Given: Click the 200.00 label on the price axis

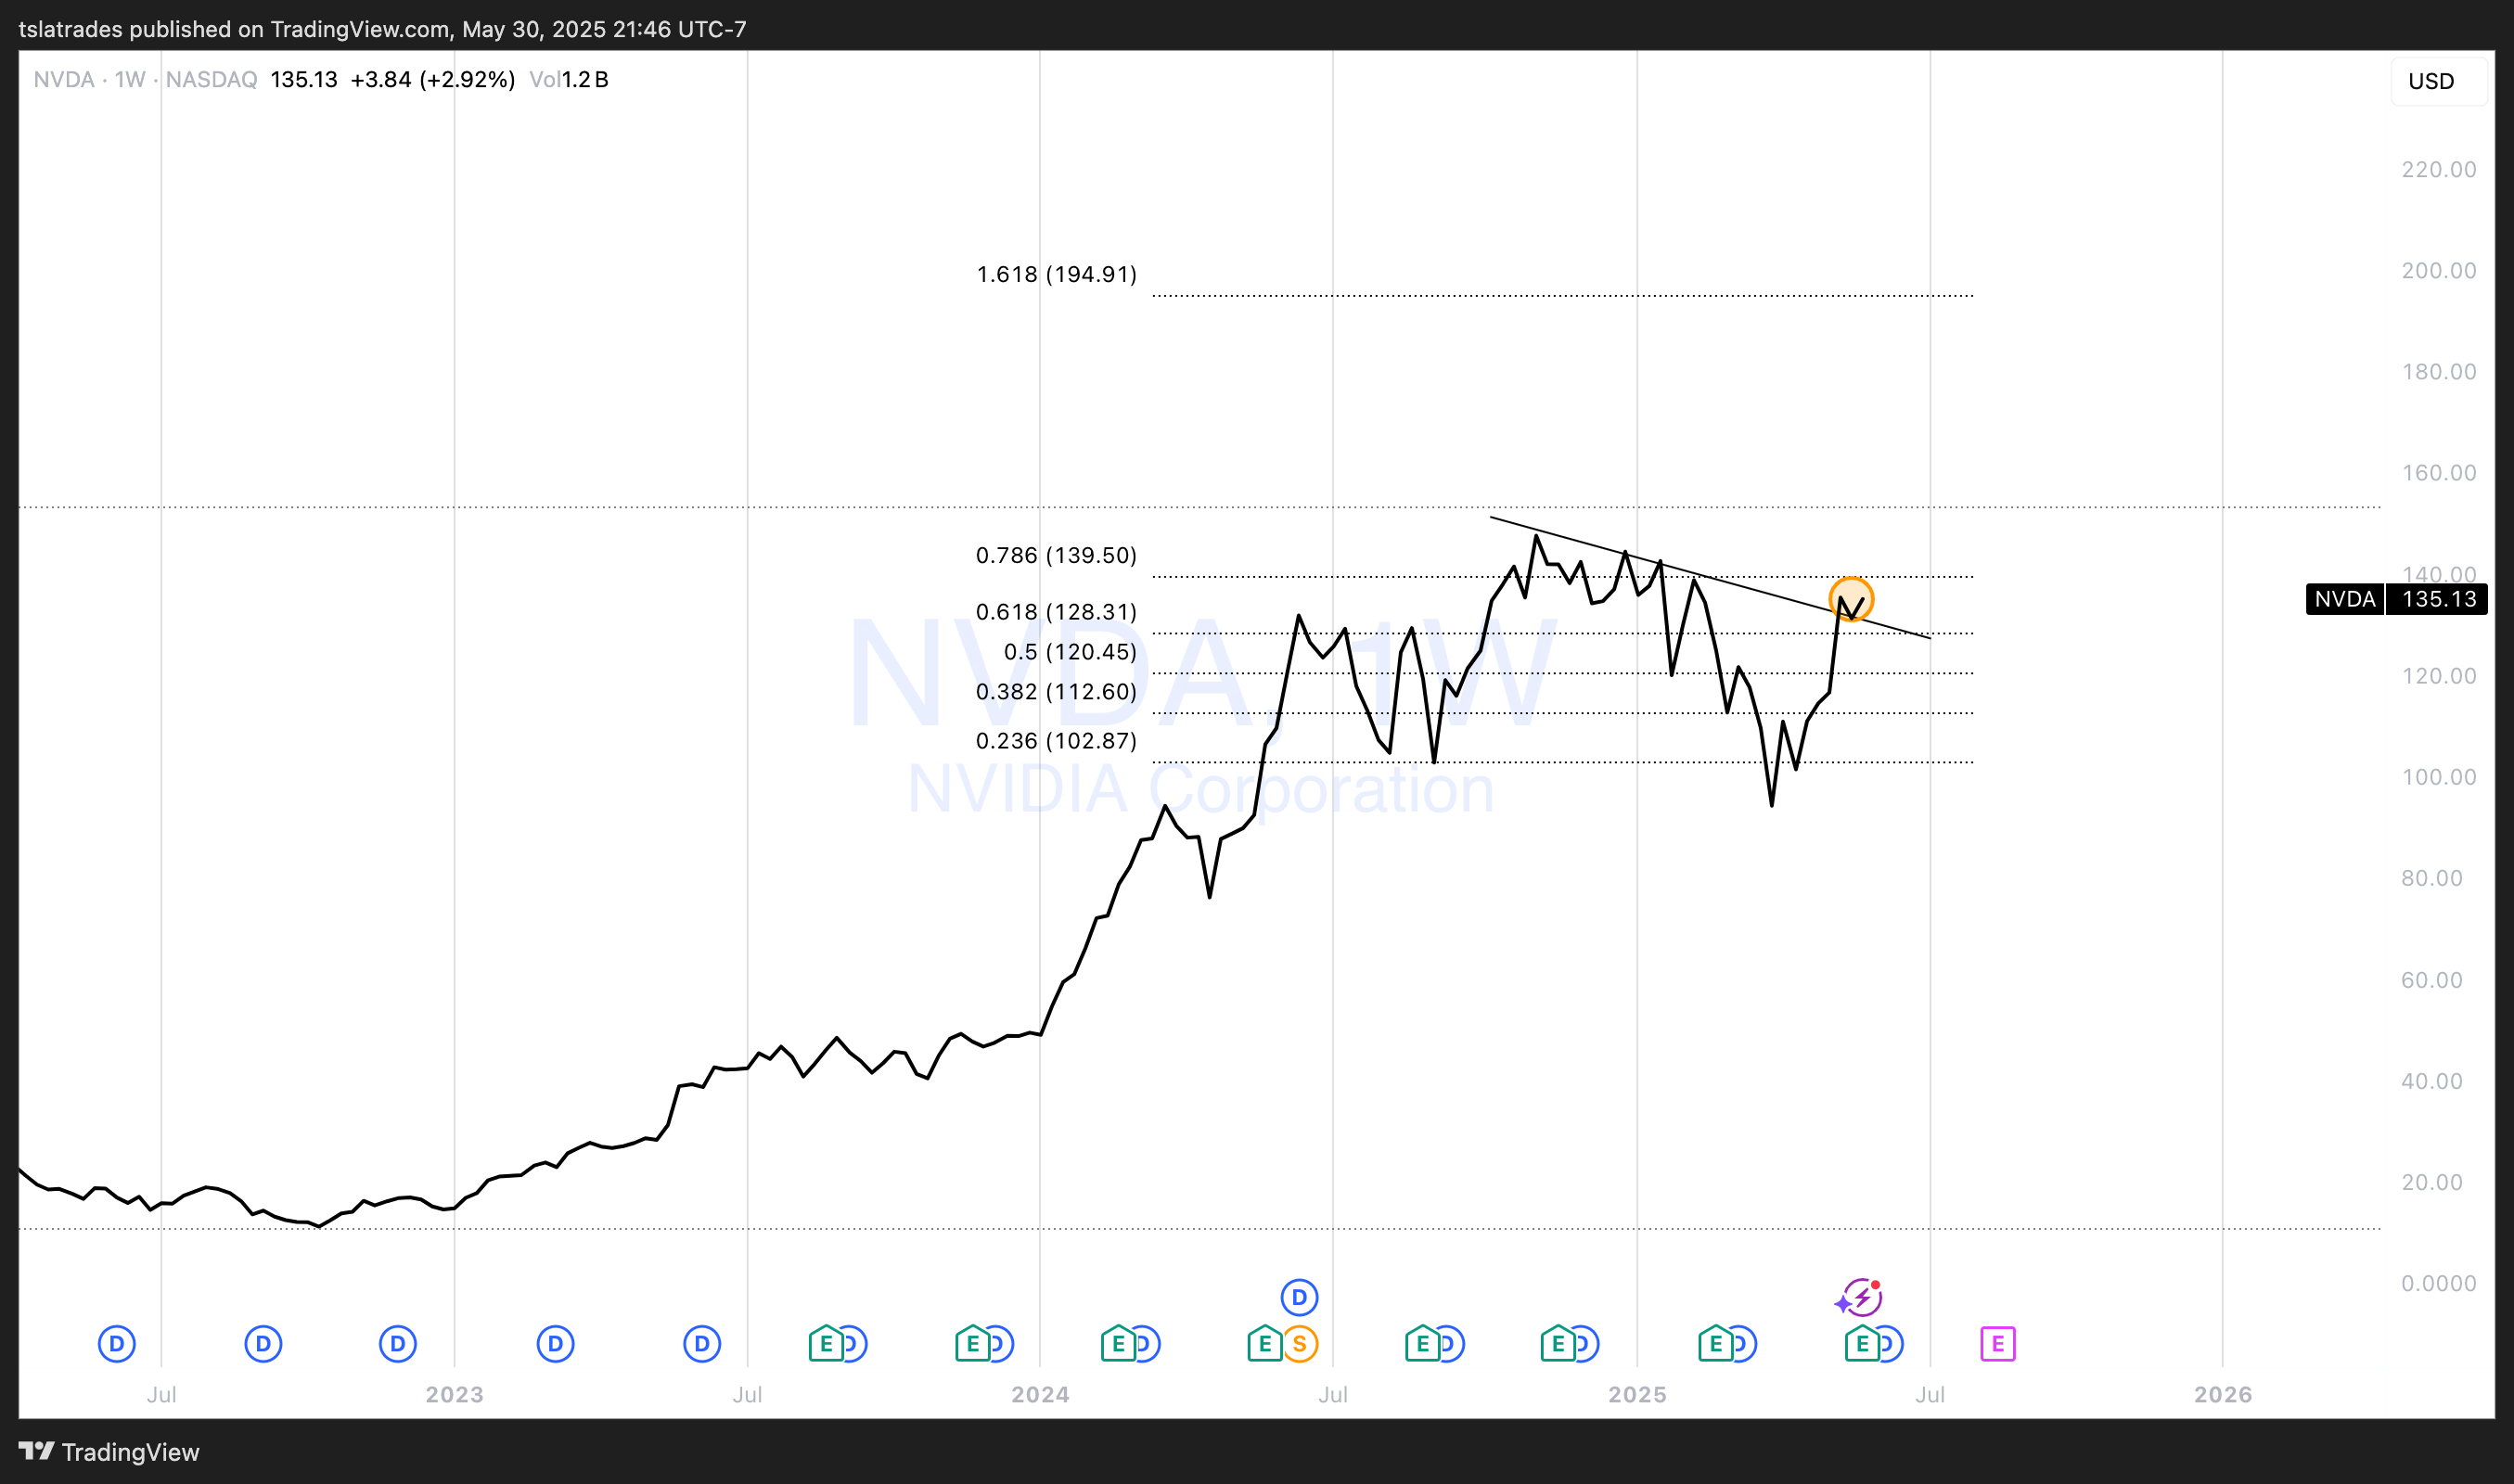Looking at the screenshot, I should click(x=2438, y=271).
